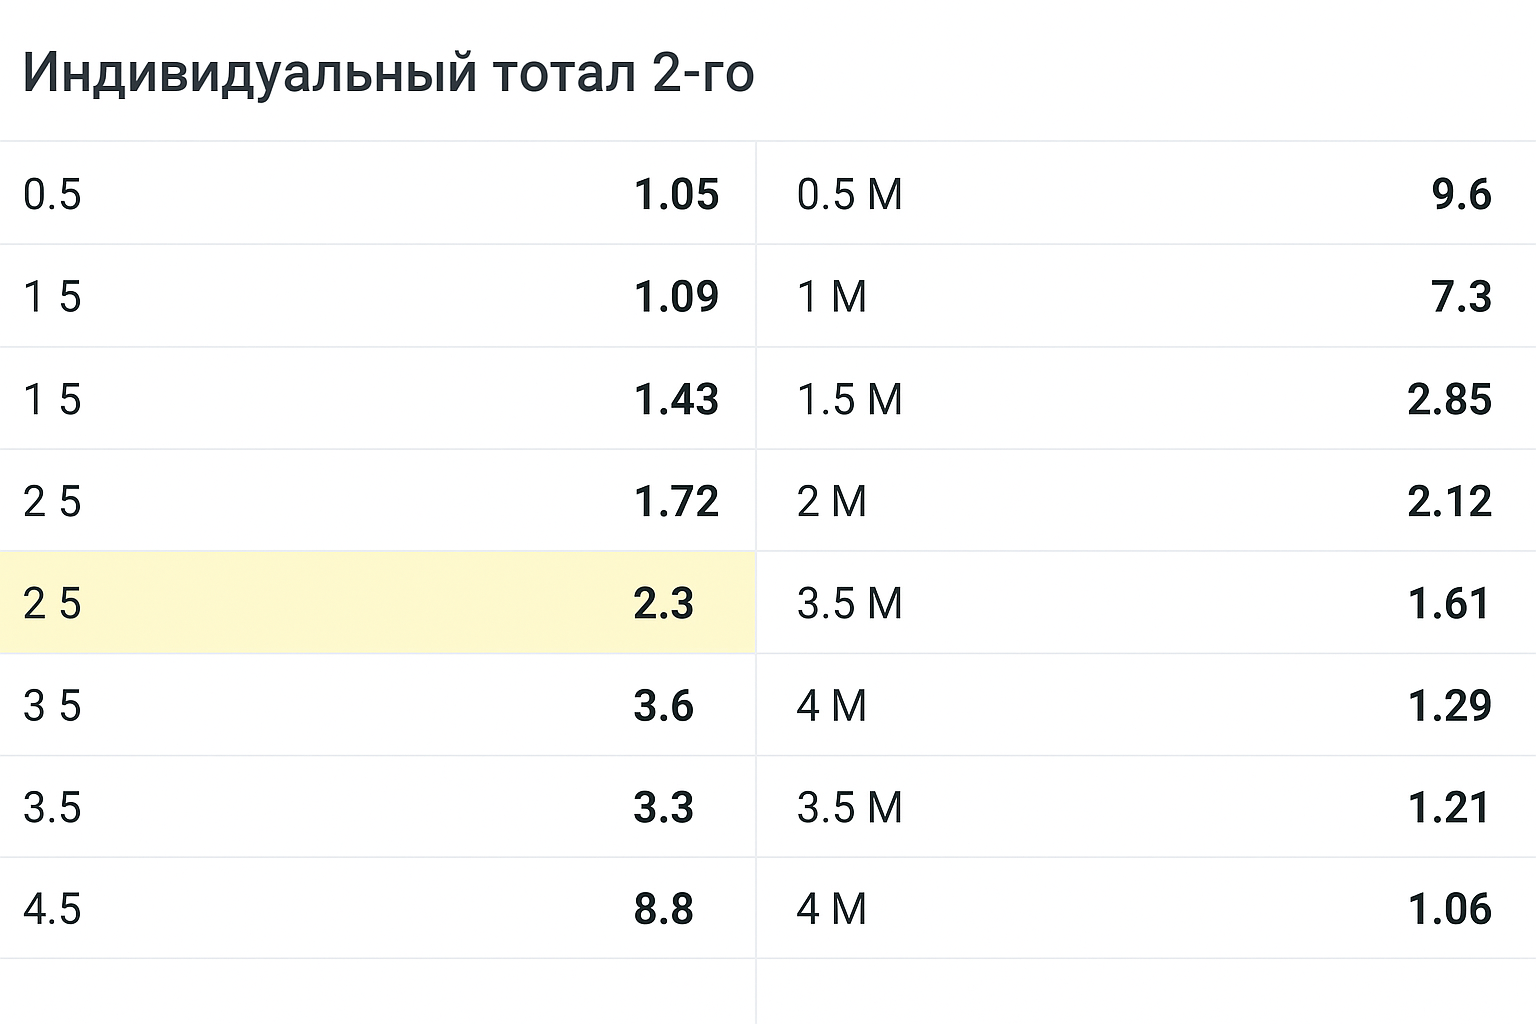Image resolution: width=1536 pixels, height=1024 pixels.
Task: Click the 1.61 odds value
Action: tap(1449, 604)
